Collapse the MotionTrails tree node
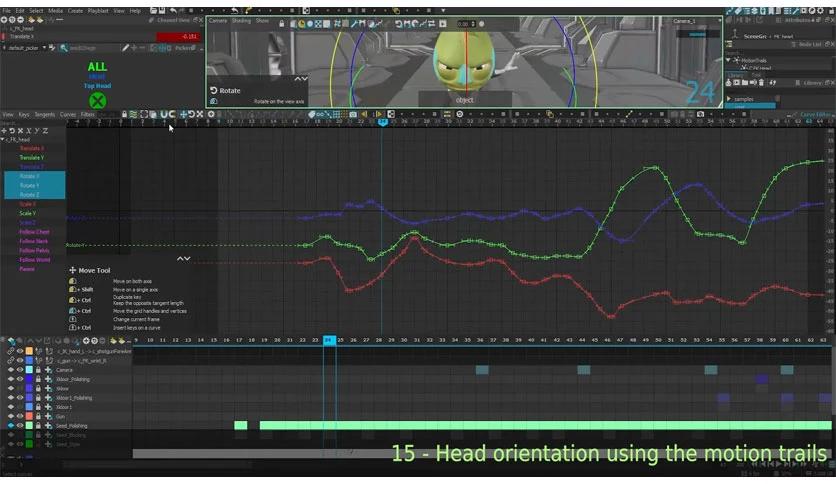This screenshot has height=484, width=836. coord(728,60)
